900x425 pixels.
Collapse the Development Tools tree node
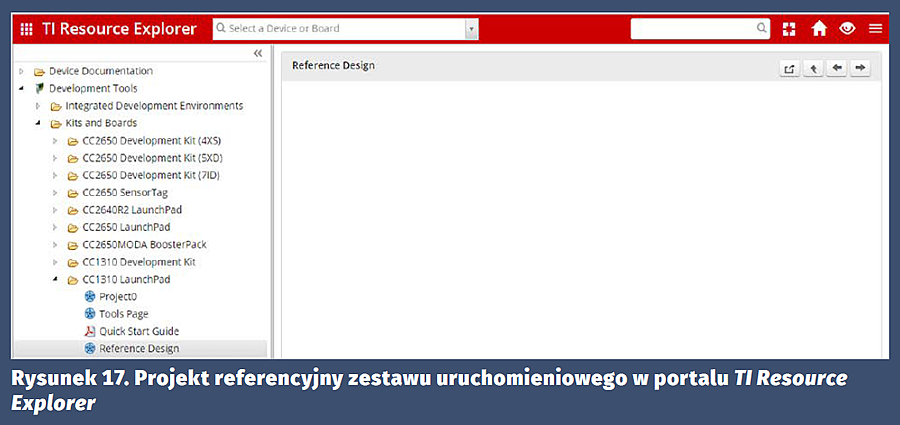click(22, 89)
